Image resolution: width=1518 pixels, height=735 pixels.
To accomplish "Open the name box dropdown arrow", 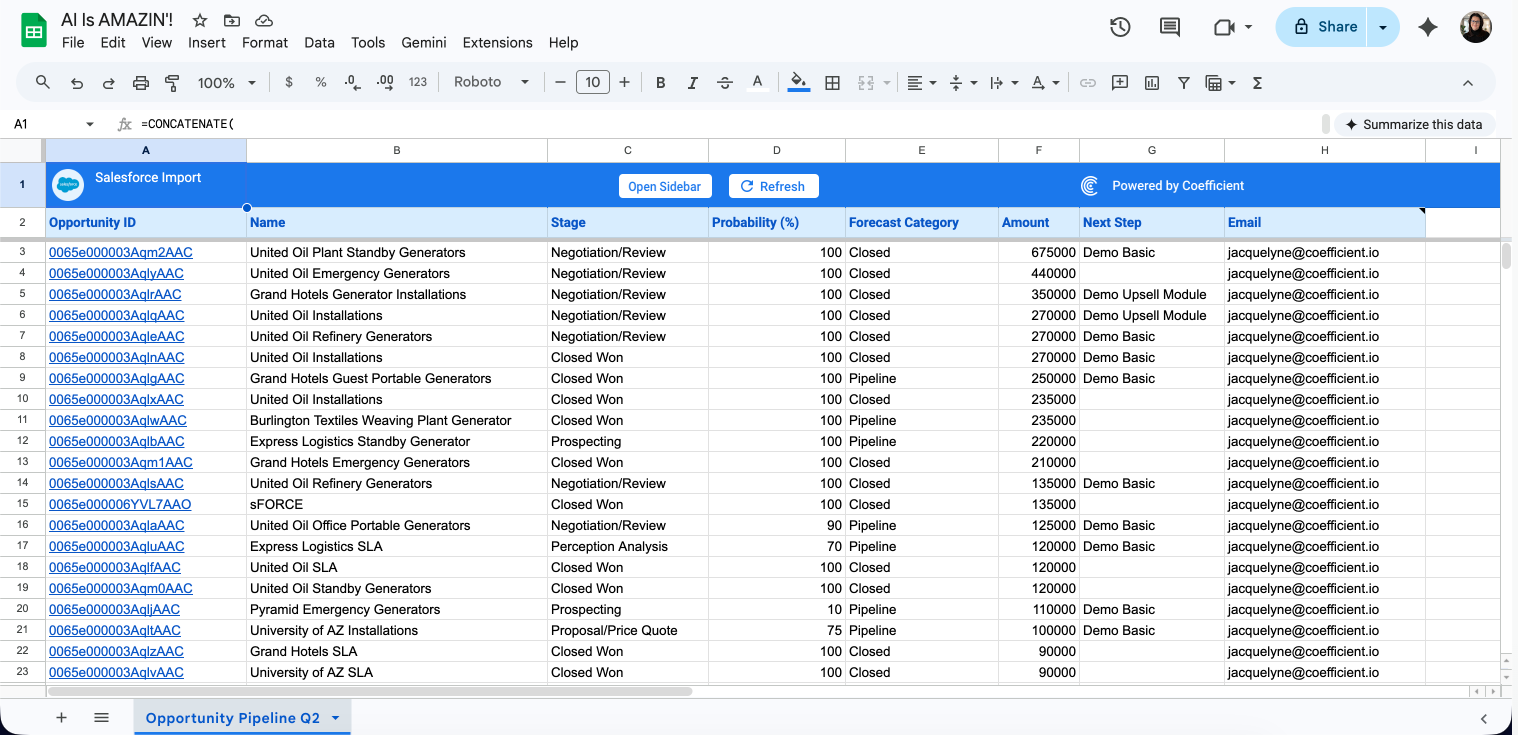I will (90, 124).
